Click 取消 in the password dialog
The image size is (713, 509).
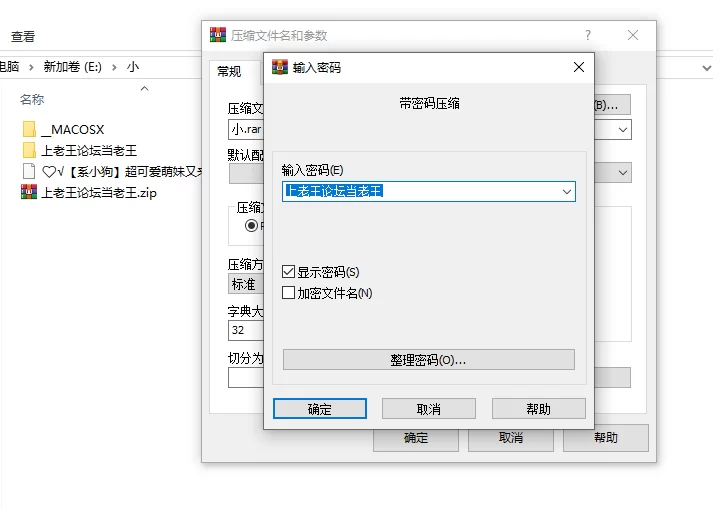pos(429,408)
